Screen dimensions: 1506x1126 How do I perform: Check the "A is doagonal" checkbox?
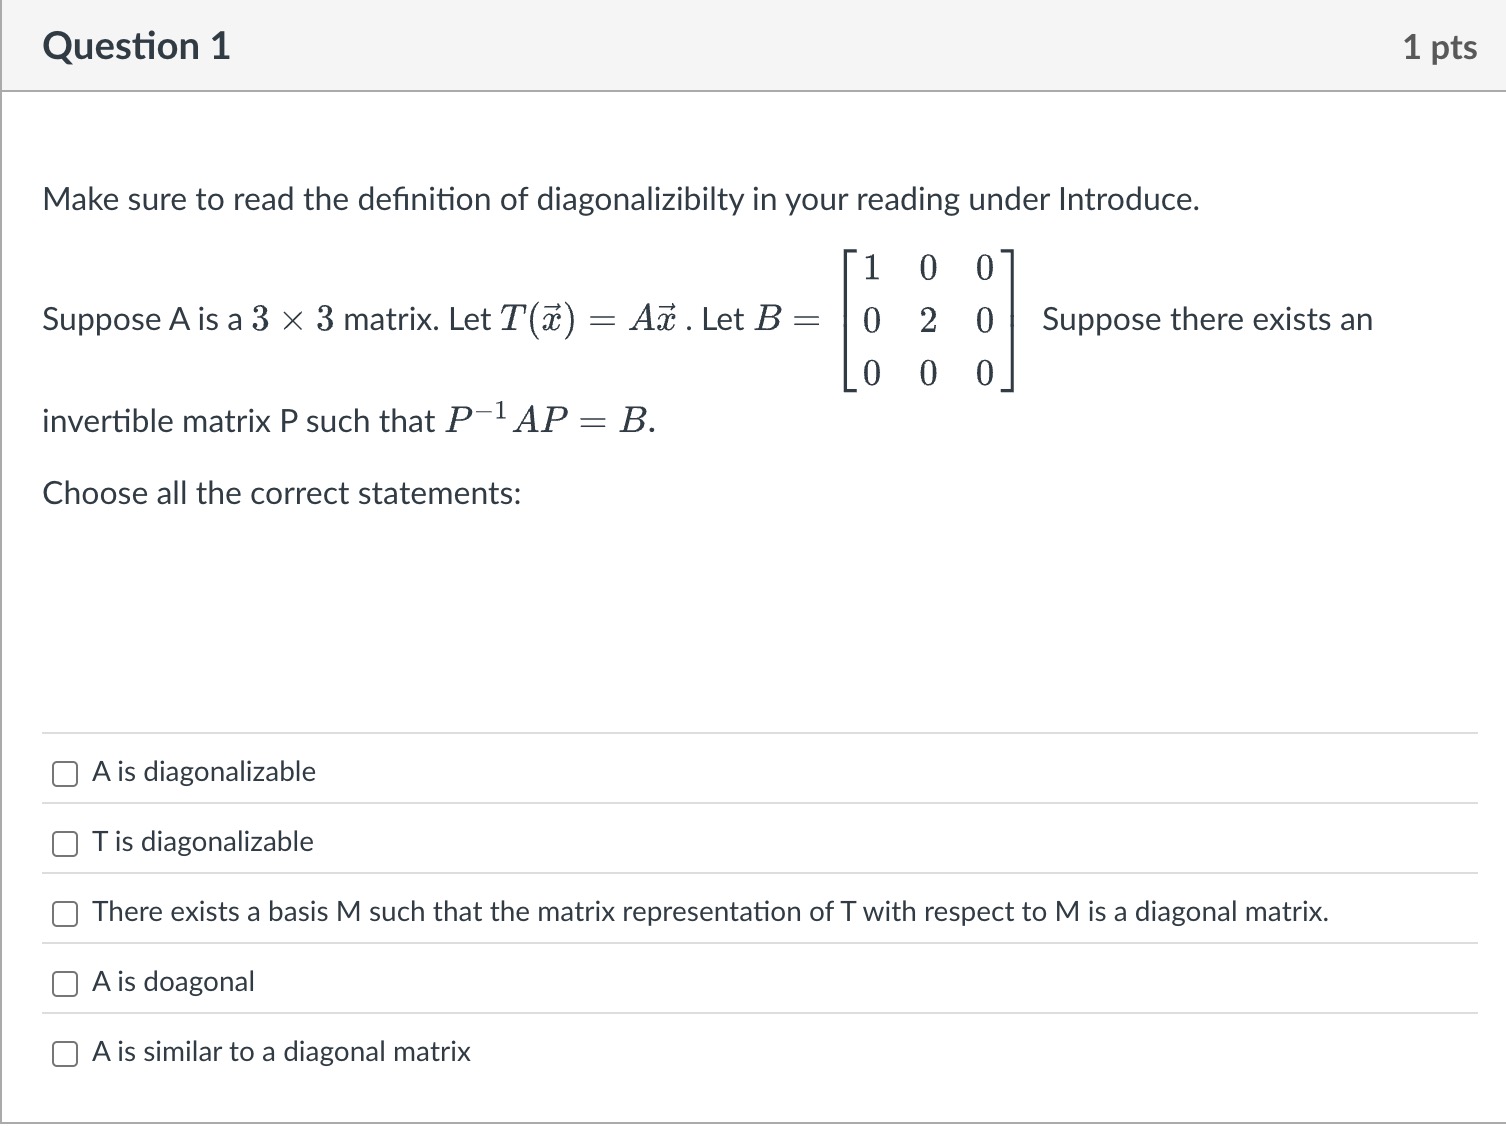tap(64, 983)
